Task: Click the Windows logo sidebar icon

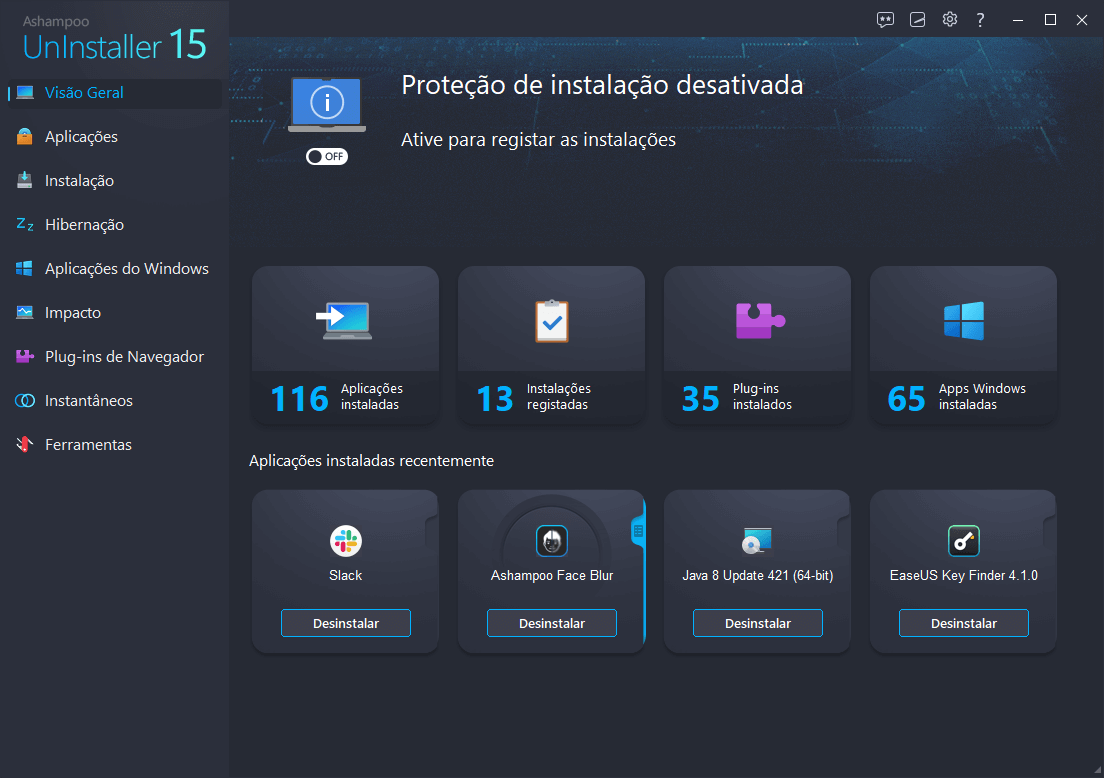Action: tap(25, 268)
